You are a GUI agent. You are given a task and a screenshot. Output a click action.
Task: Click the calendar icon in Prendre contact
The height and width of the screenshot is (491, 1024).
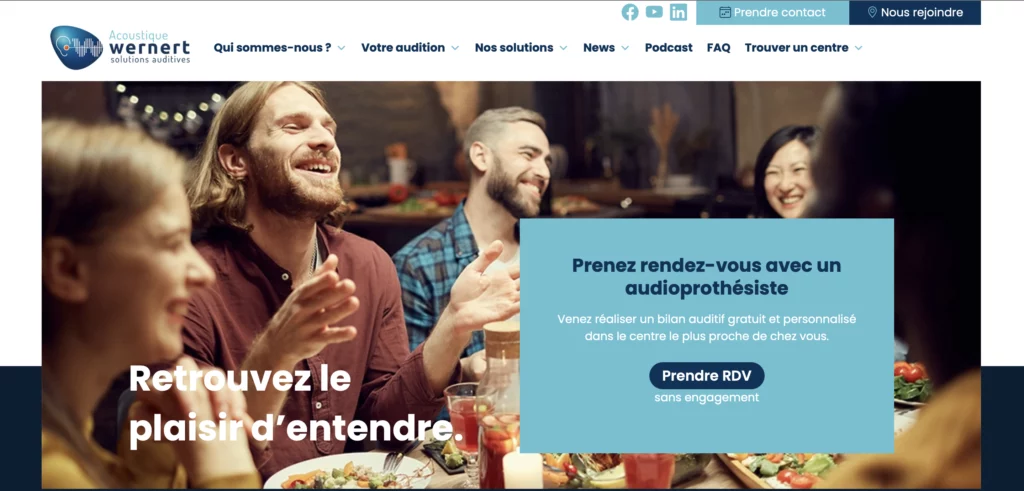click(x=725, y=12)
